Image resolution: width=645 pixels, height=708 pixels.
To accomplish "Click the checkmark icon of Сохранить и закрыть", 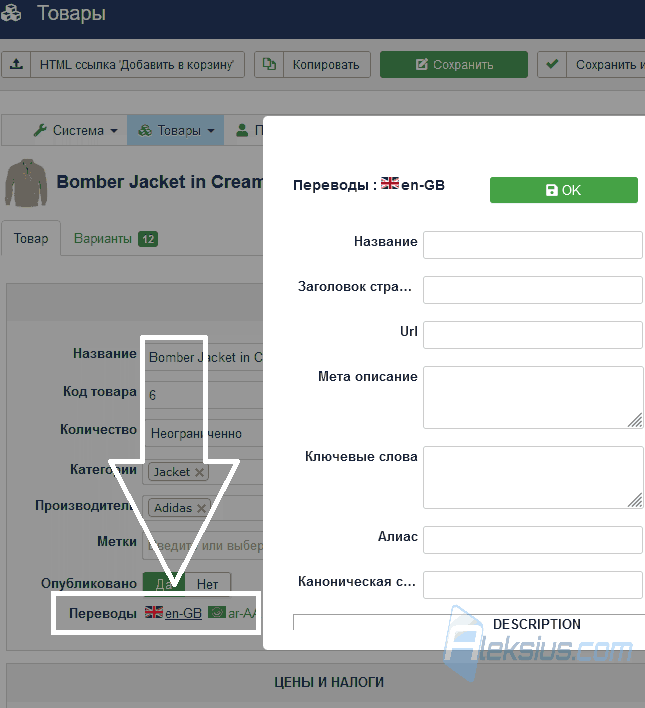I will [x=552, y=65].
